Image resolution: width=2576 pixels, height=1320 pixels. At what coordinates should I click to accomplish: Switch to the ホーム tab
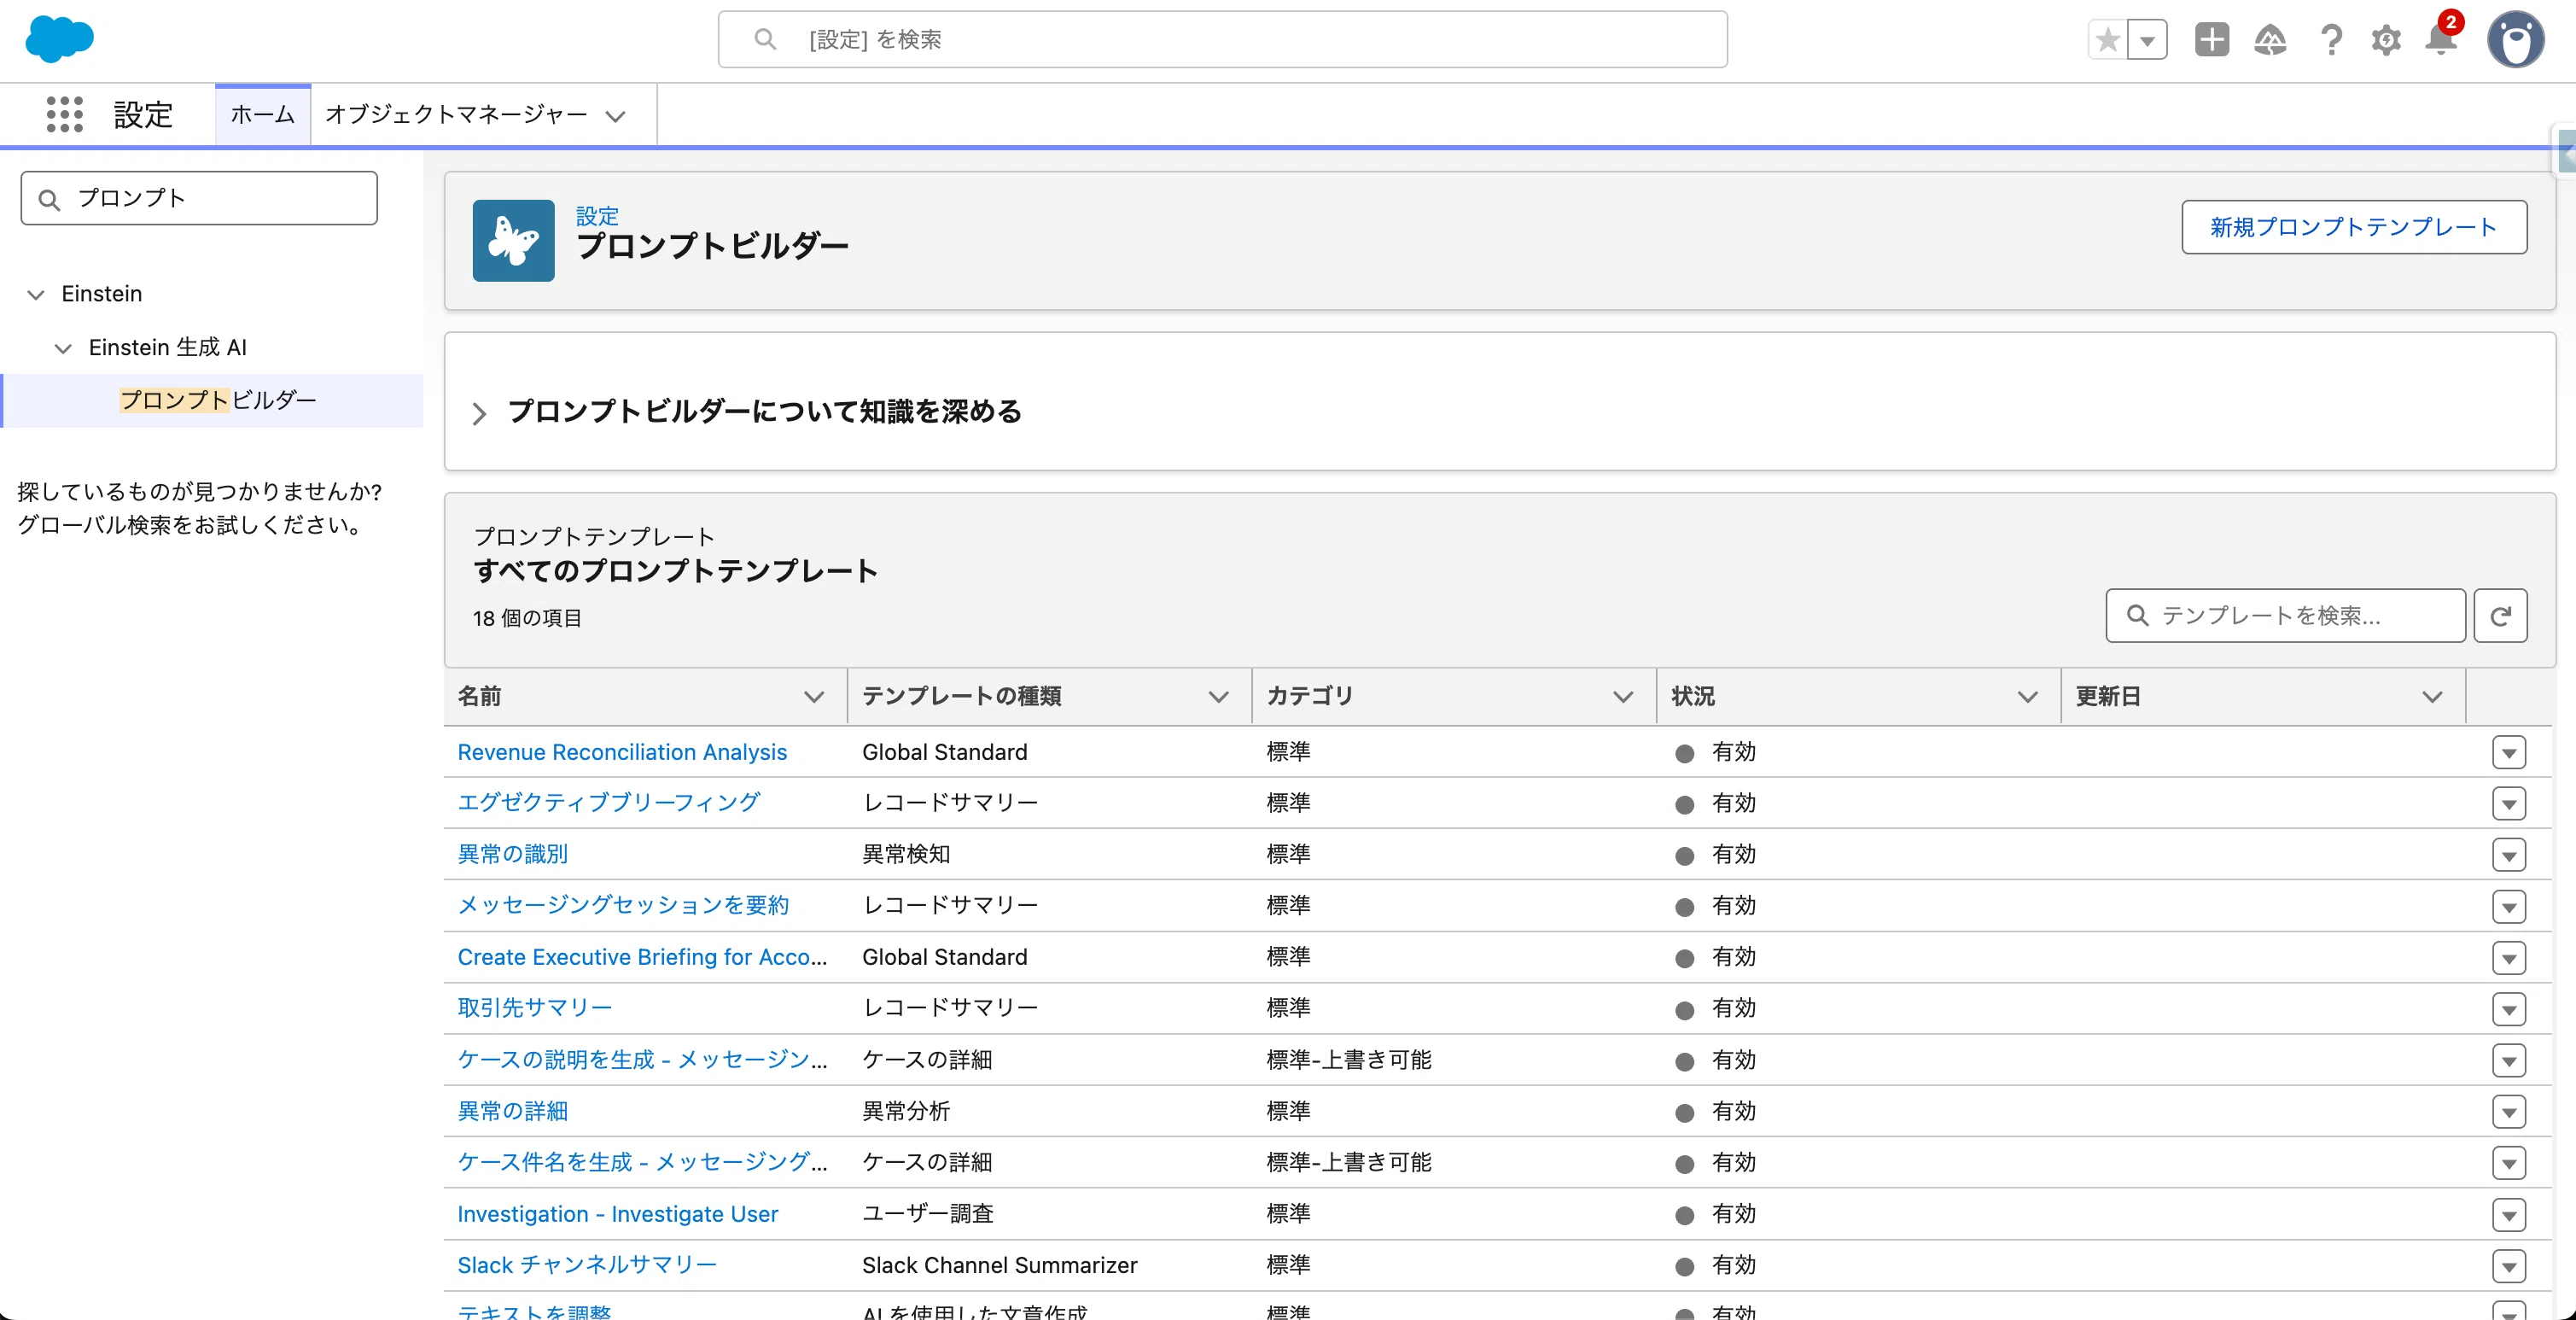coord(263,114)
